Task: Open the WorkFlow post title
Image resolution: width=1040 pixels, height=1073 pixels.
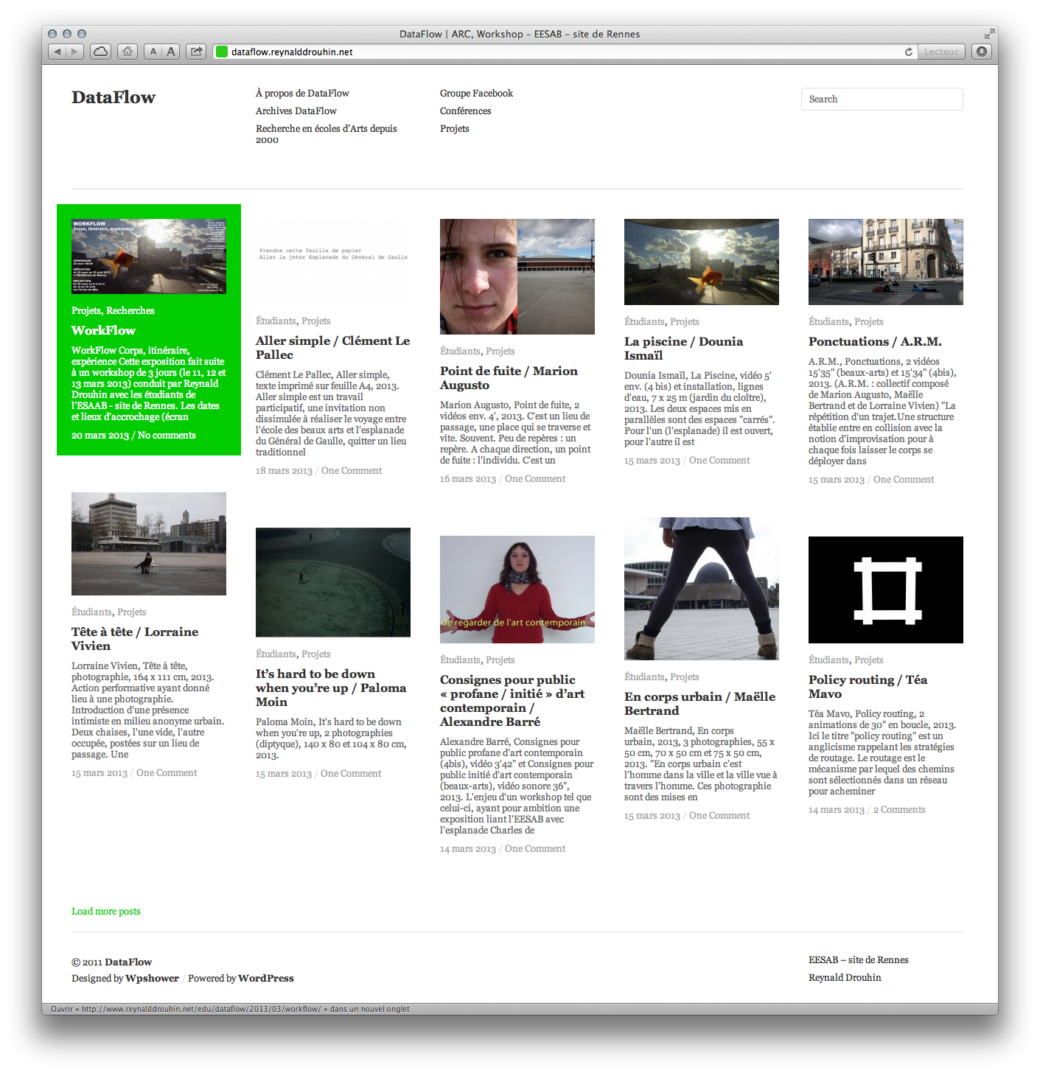Action: [x=103, y=330]
